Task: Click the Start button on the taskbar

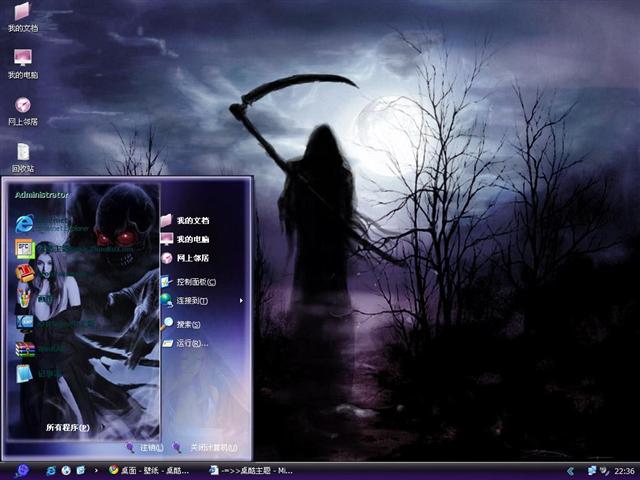Action: pos(21,470)
